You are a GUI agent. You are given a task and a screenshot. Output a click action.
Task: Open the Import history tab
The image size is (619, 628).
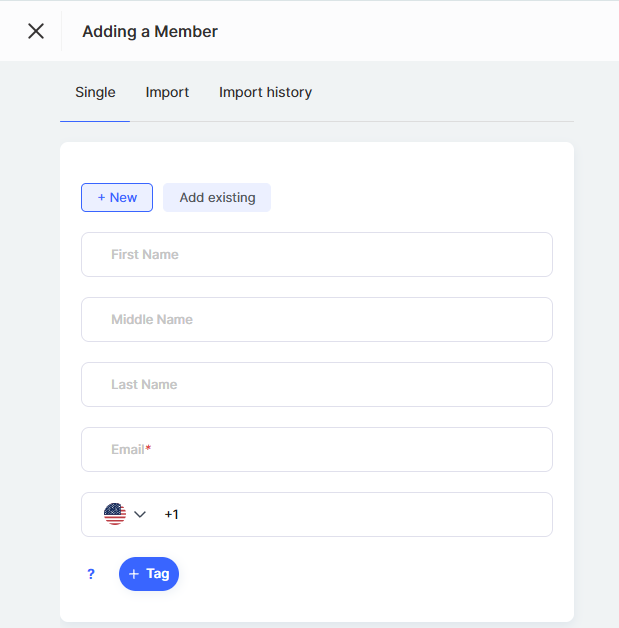(x=265, y=92)
